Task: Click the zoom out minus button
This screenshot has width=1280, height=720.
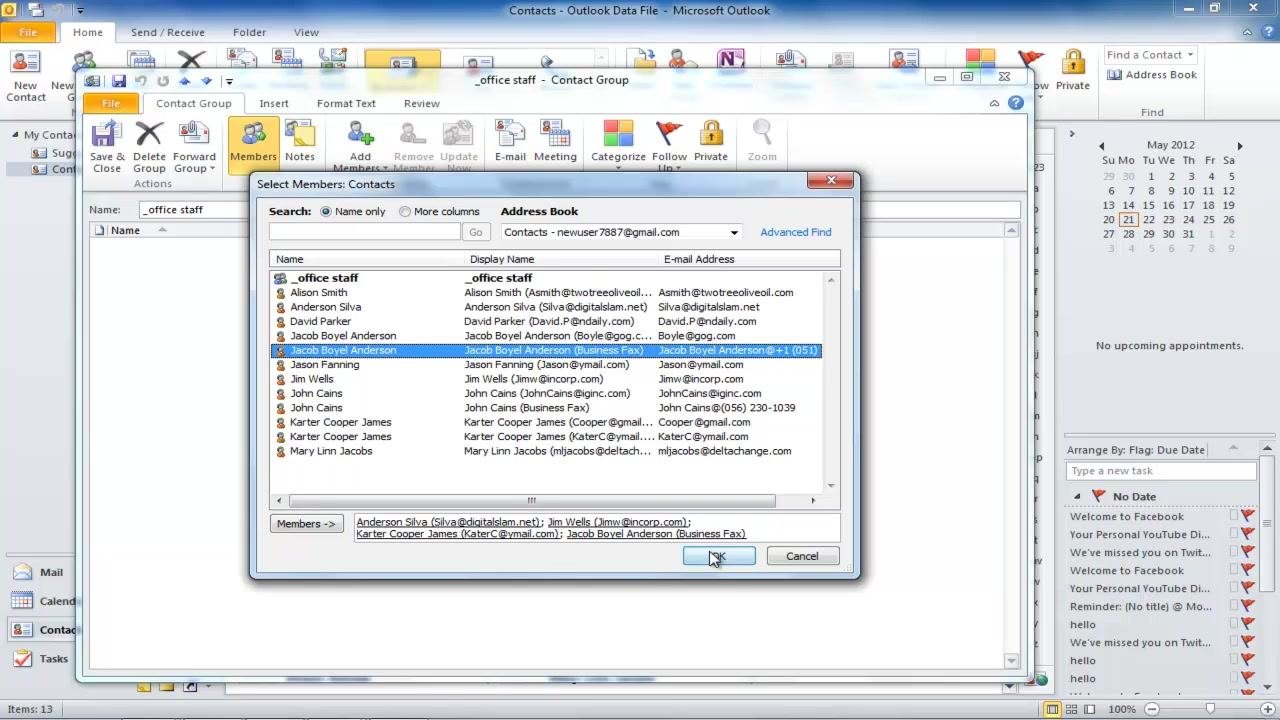Action: pos(1152,709)
